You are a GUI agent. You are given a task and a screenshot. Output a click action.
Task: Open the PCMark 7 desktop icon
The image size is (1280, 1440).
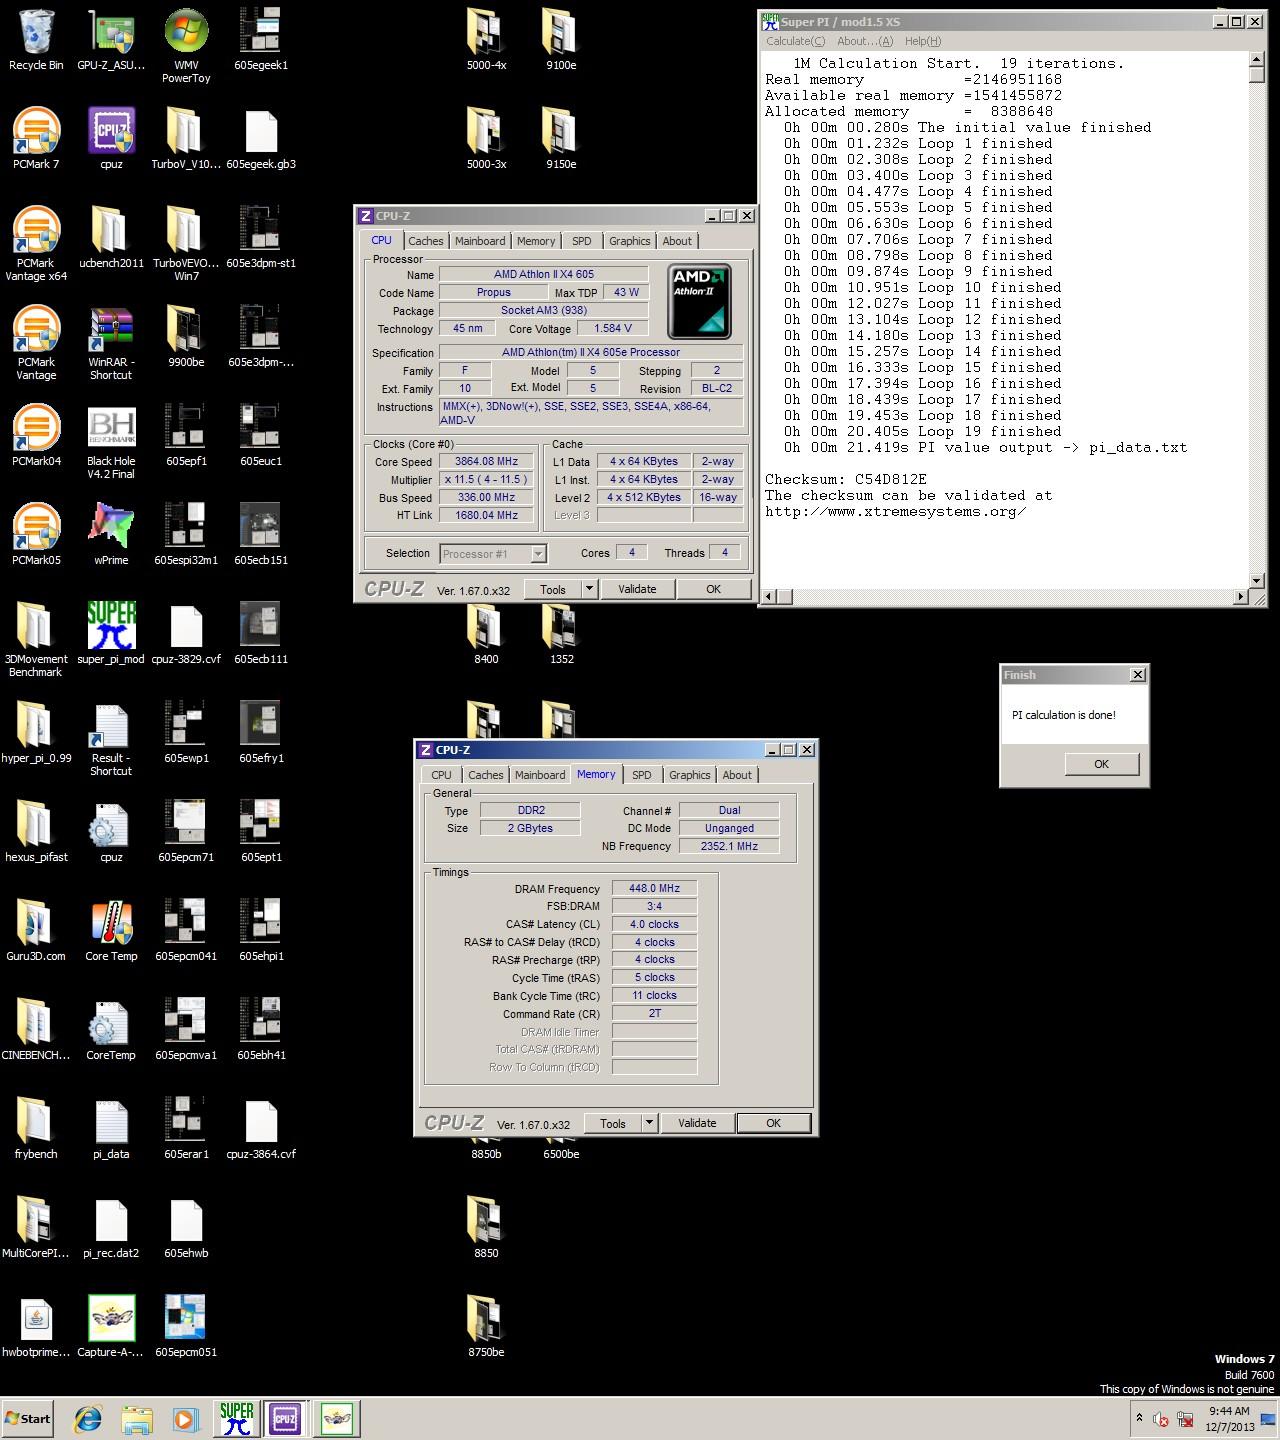click(36, 139)
